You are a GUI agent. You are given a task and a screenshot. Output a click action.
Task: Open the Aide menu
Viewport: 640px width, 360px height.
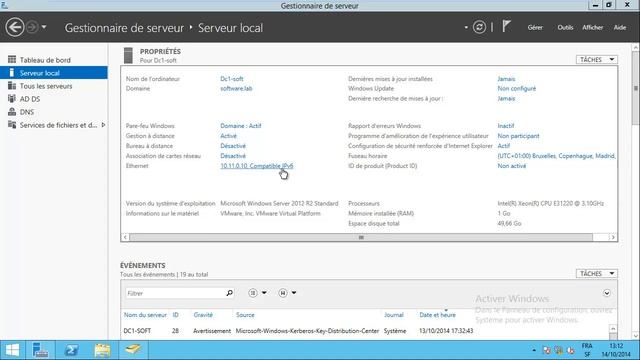tap(620, 27)
